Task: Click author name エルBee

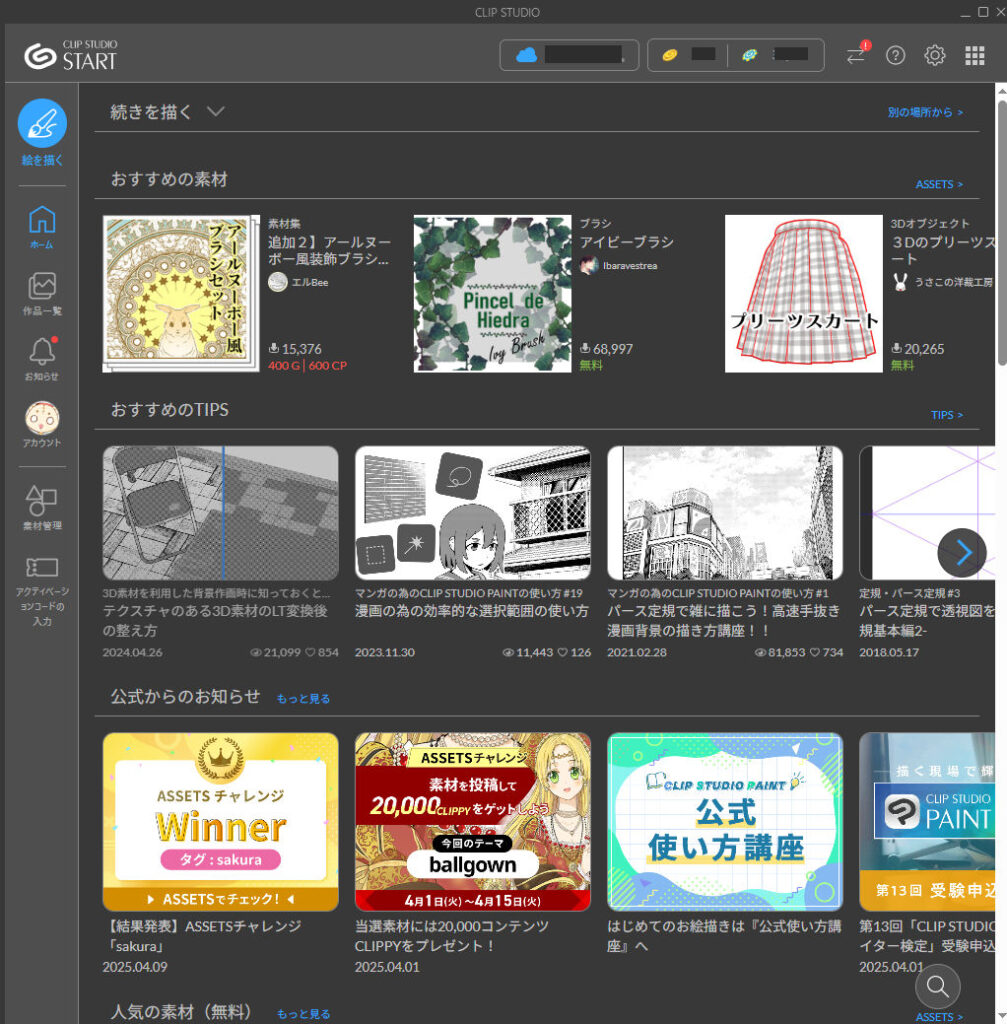Action: [x=310, y=282]
